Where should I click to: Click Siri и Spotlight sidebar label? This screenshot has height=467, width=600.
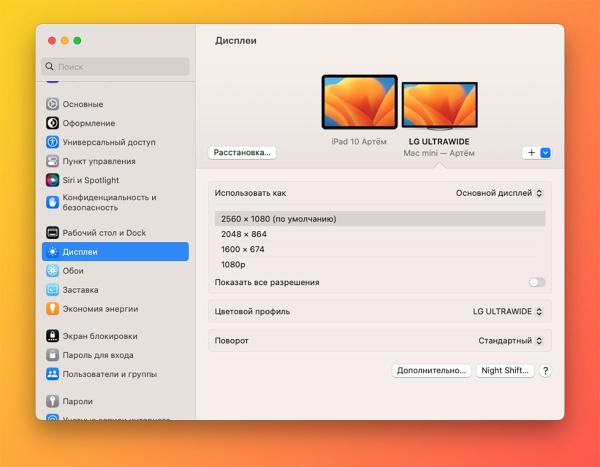click(91, 180)
